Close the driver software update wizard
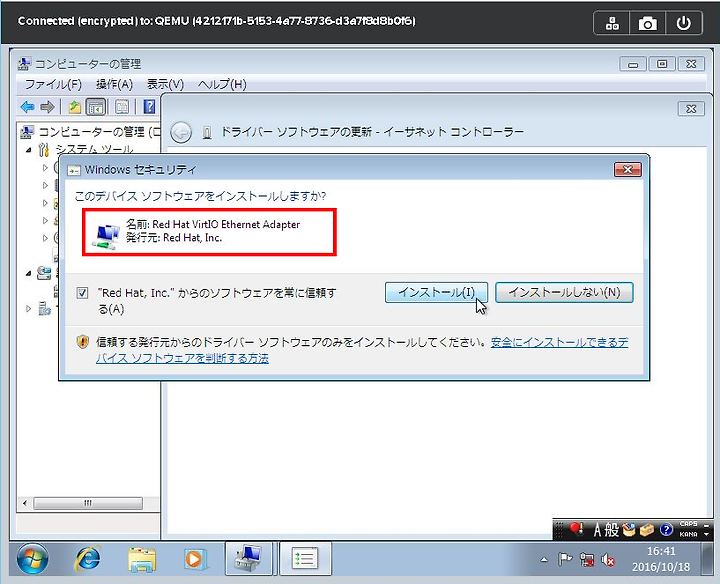The width and height of the screenshot is (720, 584). point(691,109)
